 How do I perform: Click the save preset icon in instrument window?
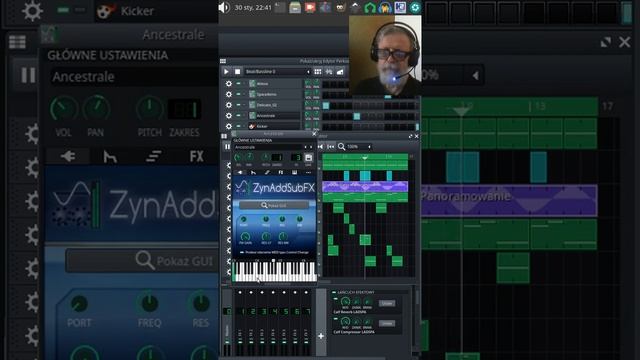[309, 158]
